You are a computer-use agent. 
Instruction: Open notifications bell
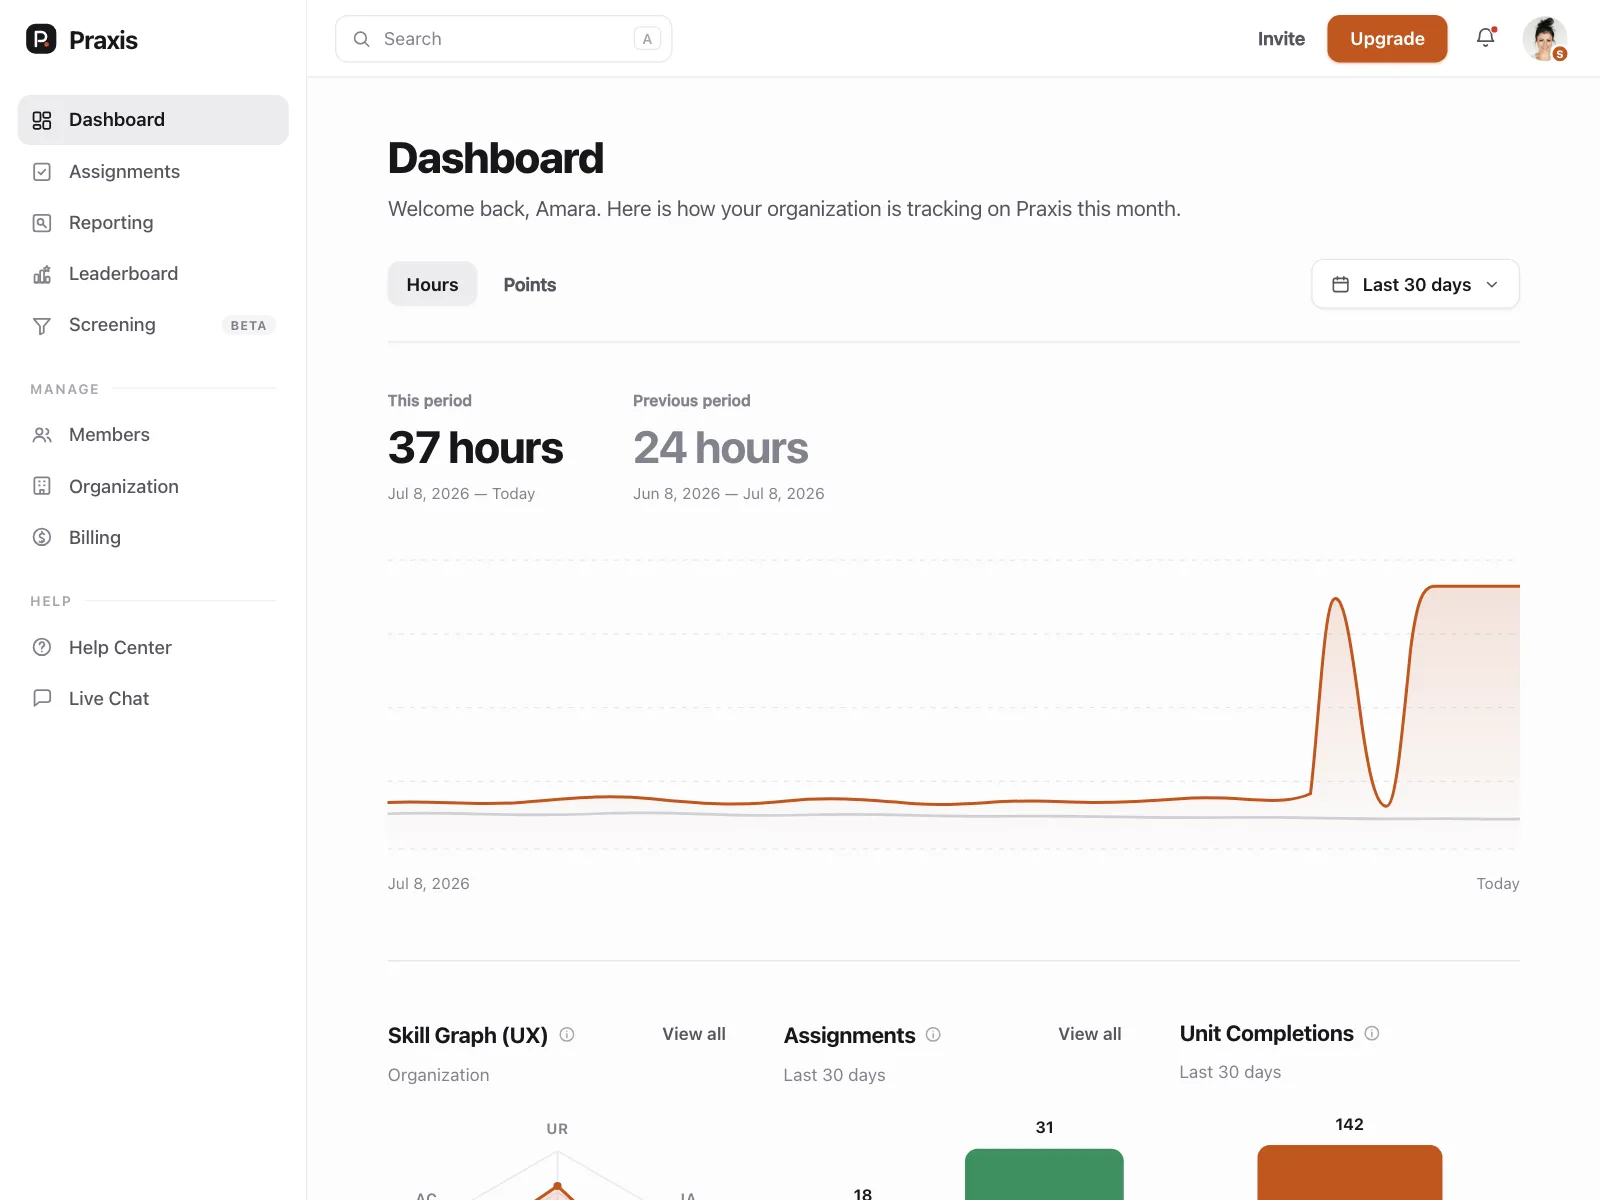(1486, 38)
